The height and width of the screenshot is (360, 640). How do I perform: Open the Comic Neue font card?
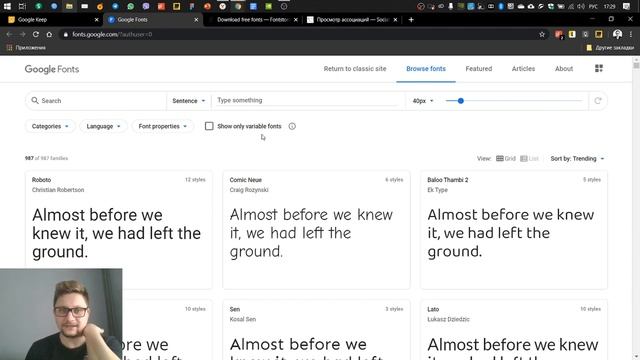316,230
